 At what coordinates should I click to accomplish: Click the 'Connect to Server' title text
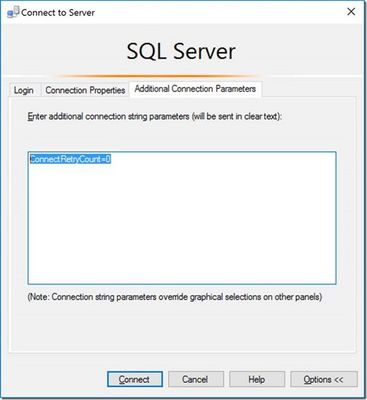[58, 13]
